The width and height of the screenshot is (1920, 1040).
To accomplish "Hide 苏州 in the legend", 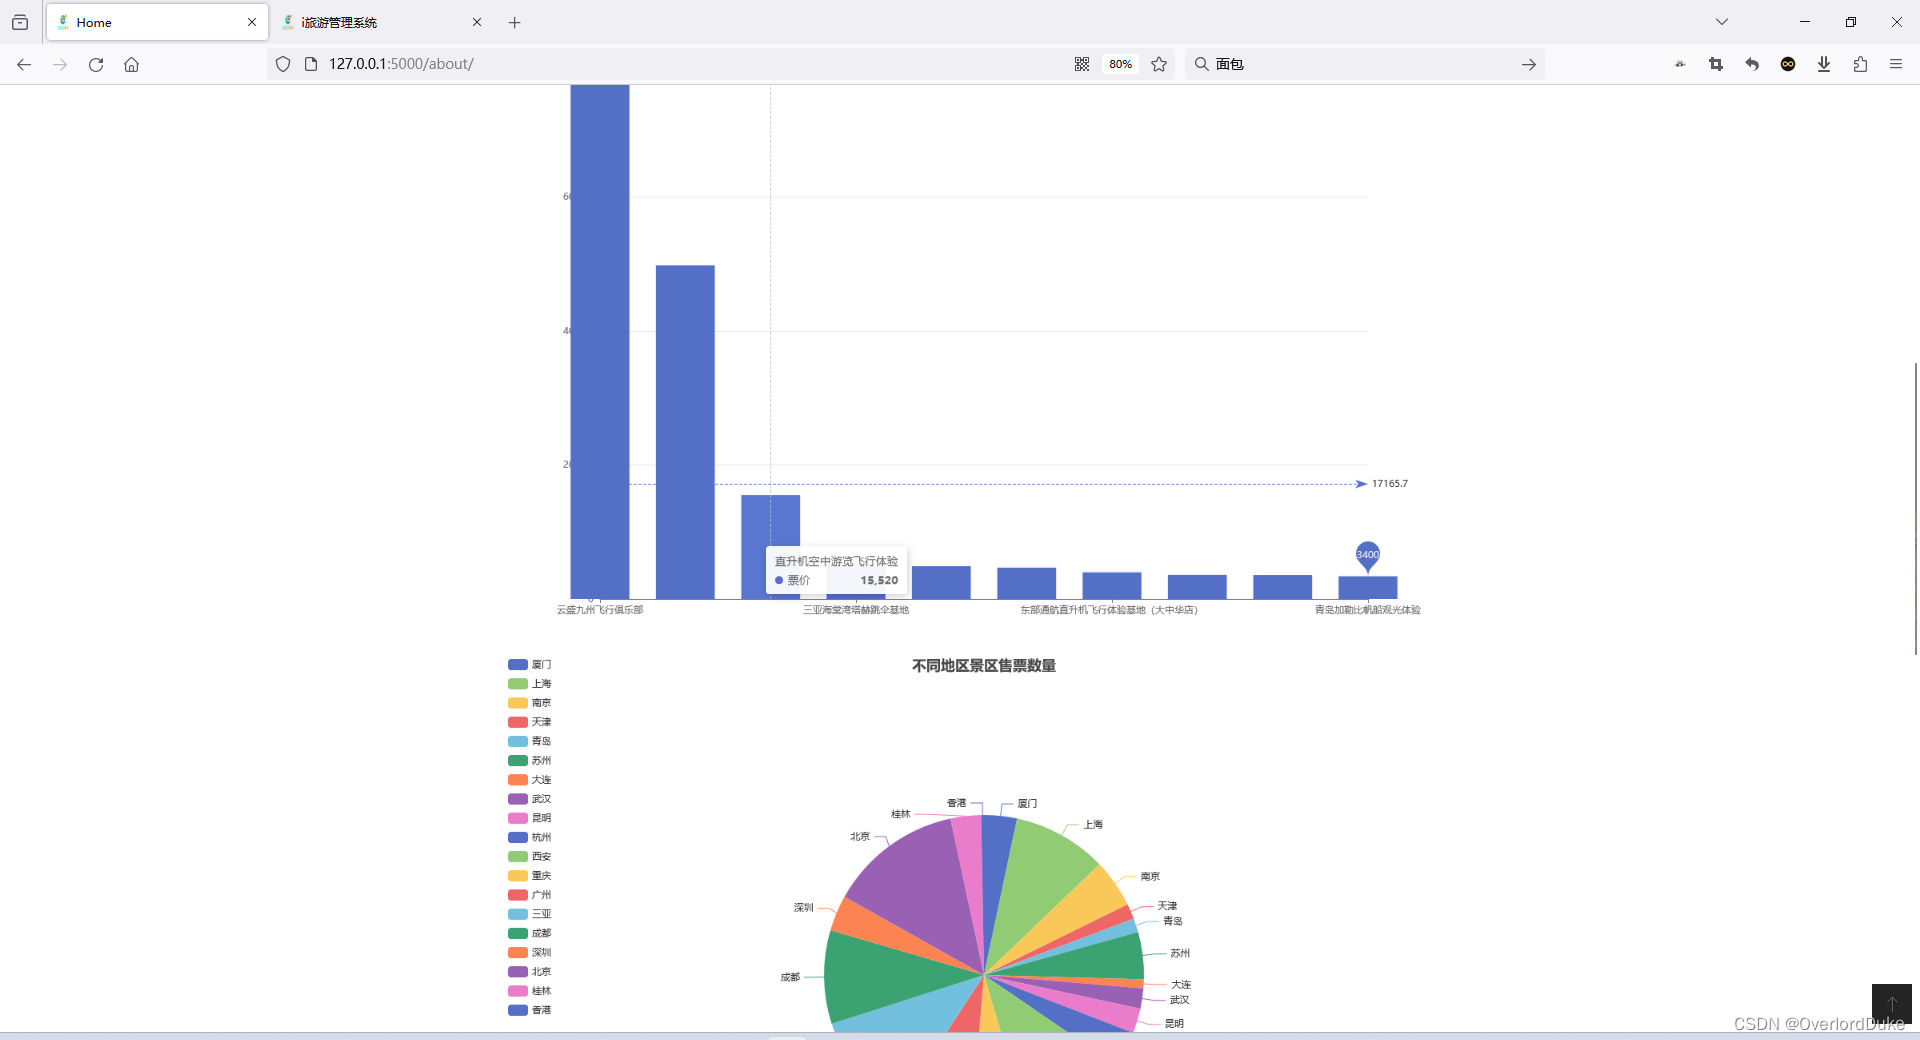I will point(529,761).
